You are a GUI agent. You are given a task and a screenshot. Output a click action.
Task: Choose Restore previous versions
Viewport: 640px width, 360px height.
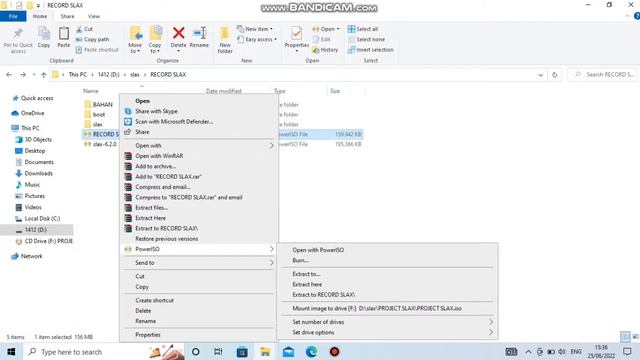[198, 239]
